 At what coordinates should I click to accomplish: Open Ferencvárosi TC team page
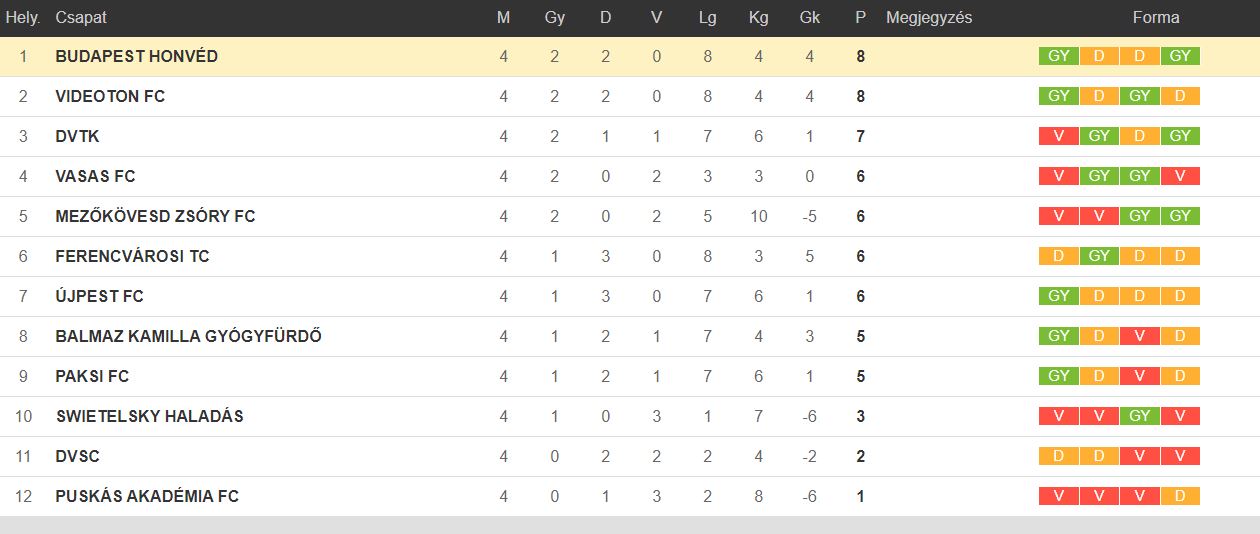point(132,257)
